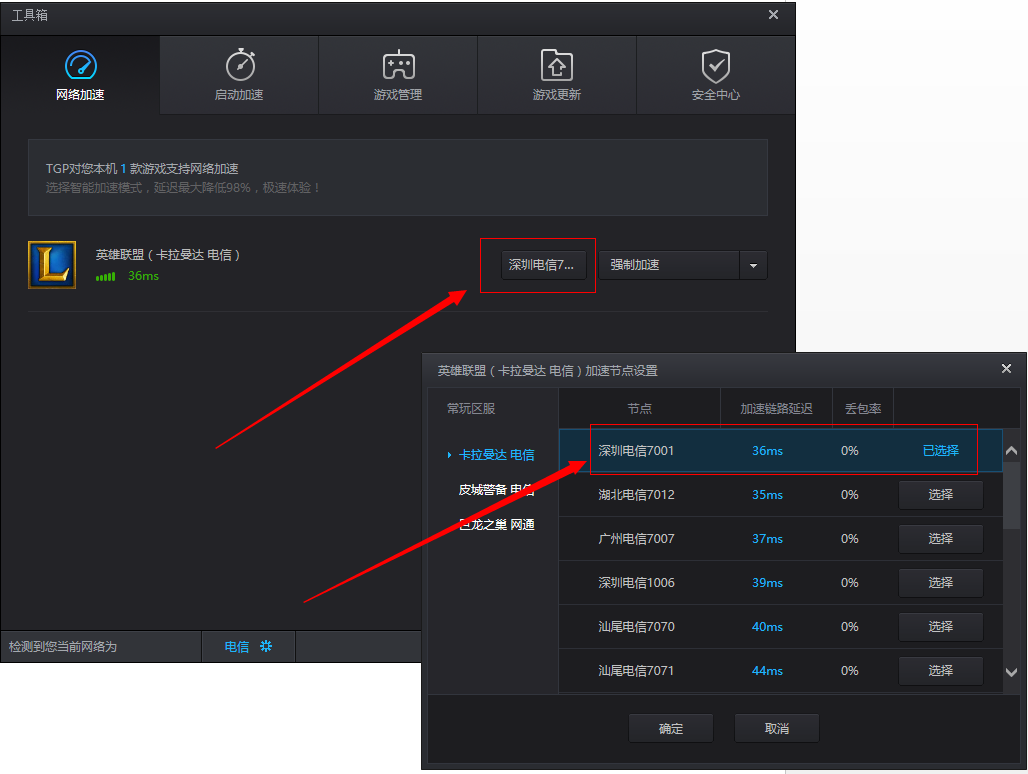Click the 广州电信7007 node name
Image resolution: width=1028 pixels, height=774 pixels.
tap(636, 539)
